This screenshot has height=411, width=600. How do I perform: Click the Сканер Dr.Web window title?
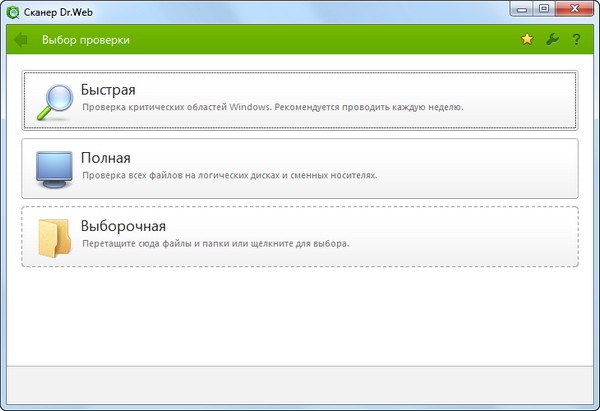[68, 12]
